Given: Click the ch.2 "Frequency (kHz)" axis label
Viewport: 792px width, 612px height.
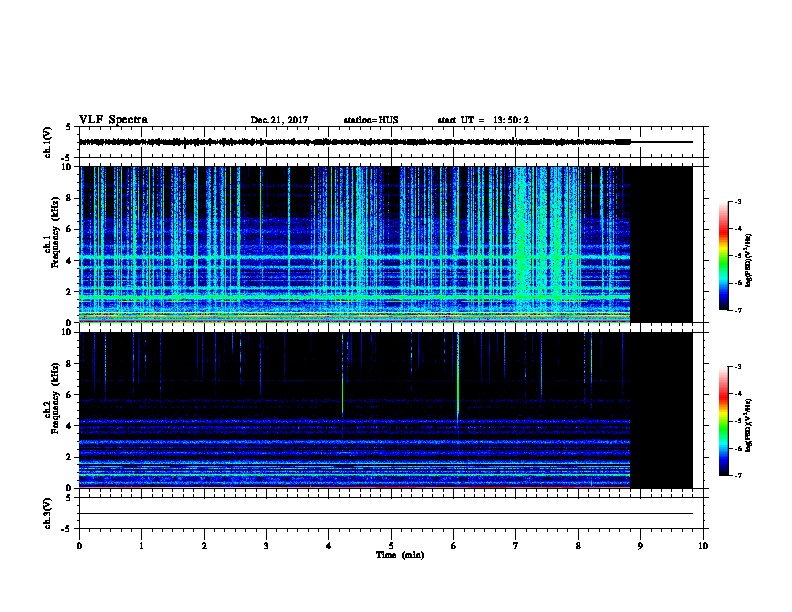Looking at the screenshot, I should pyautogui.click(x=55, y=398).
